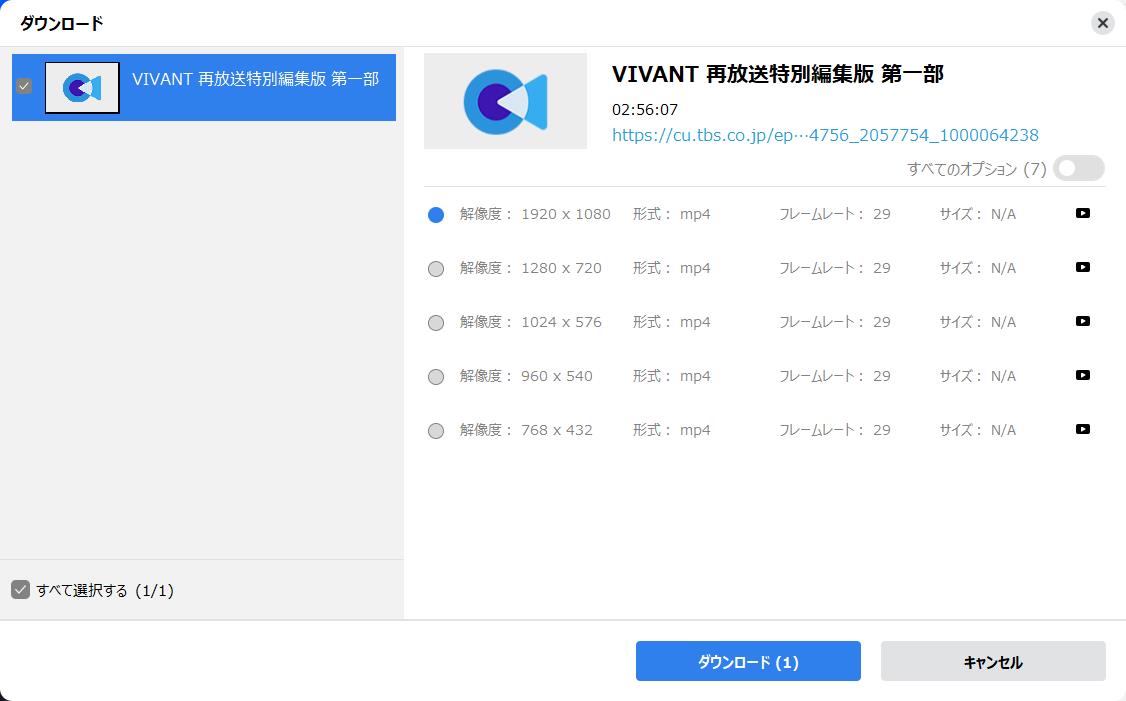Close the ダウンロード dialog with the X
Image resolution: width=1126 pixels, height=701 pixels.
[1102, 24]
